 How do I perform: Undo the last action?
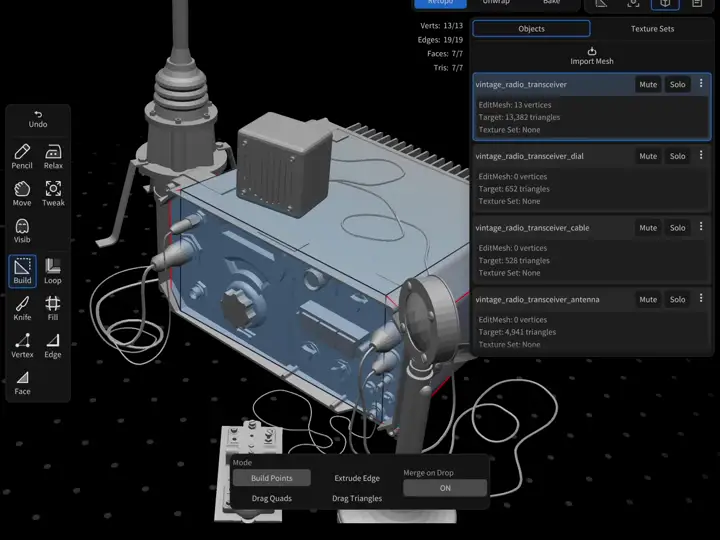tap(38, 119)
